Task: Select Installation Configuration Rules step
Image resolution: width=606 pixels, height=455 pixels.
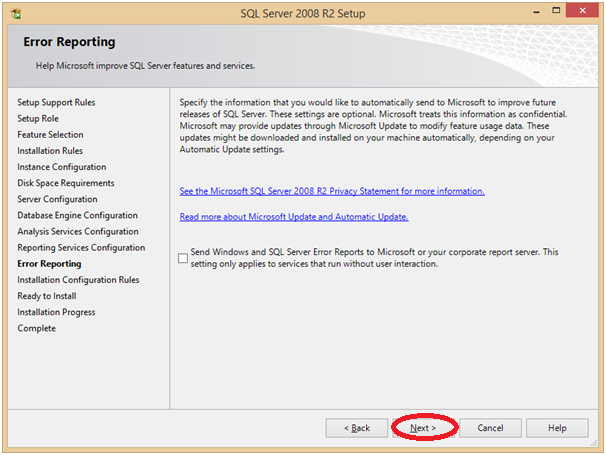Action: coord(78,280)
